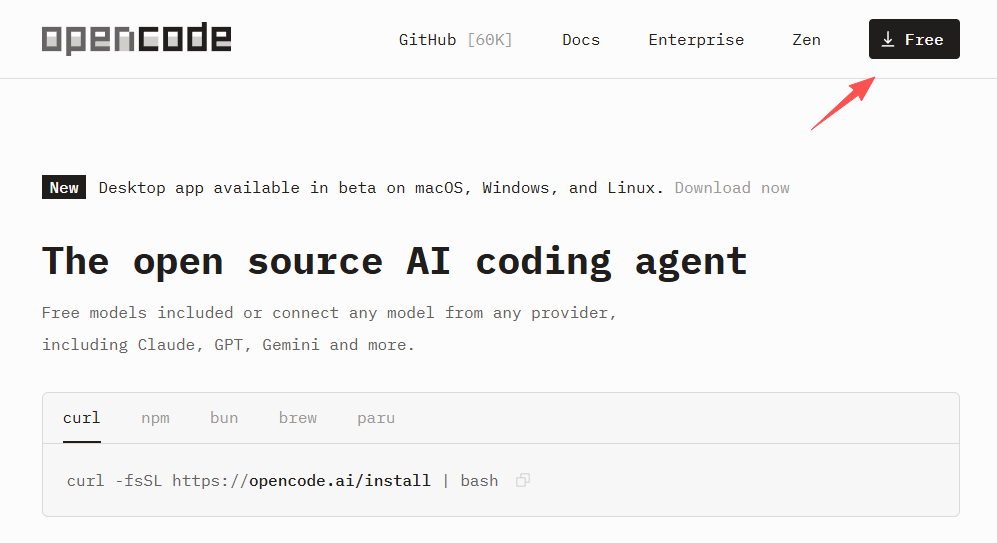
Task: Open the Docs page
Action: coord(581,40)
